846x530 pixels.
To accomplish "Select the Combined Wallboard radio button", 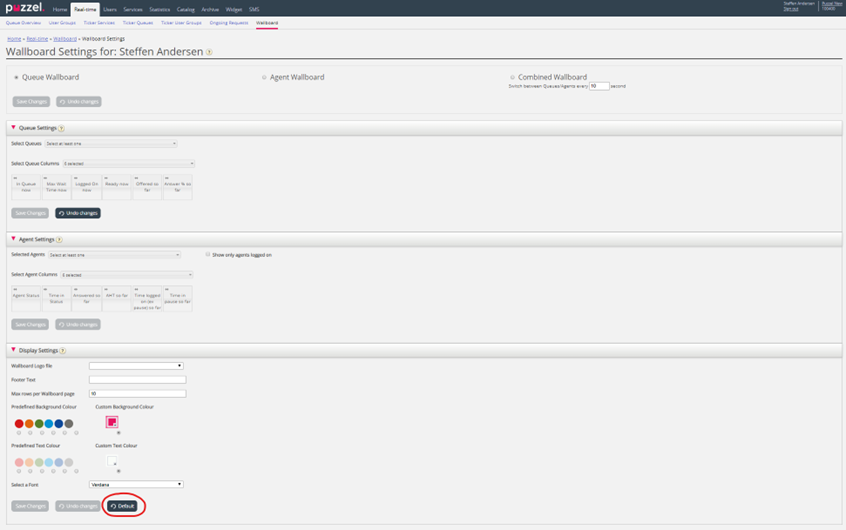I will (x=512, y=77).
